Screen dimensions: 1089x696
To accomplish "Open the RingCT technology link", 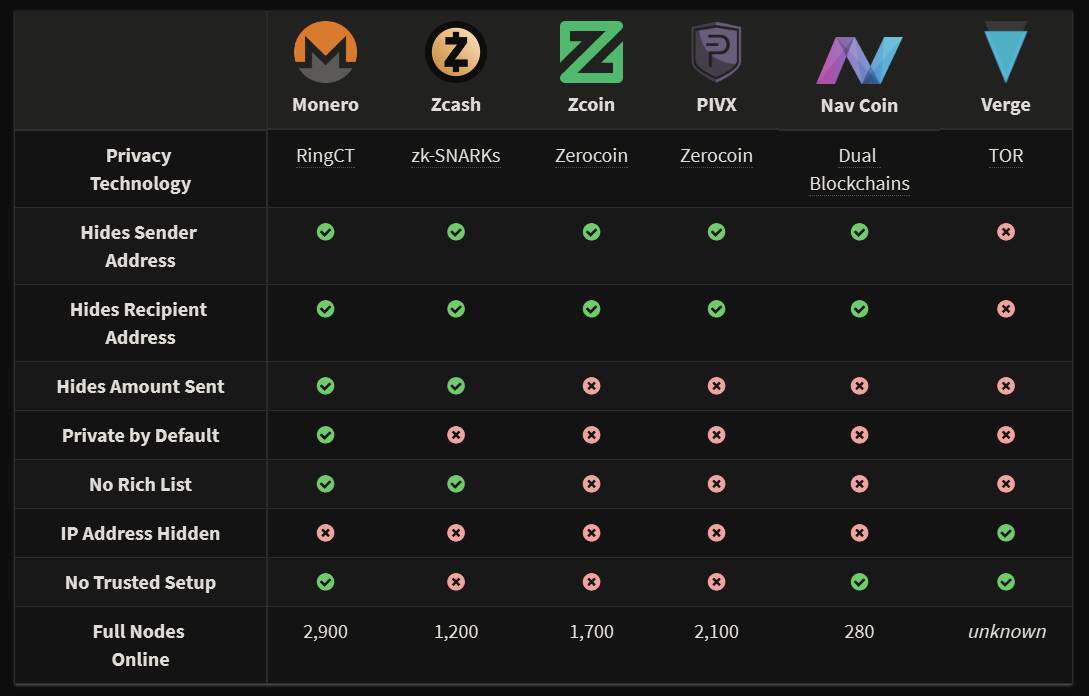I will [x=325, y=156].
